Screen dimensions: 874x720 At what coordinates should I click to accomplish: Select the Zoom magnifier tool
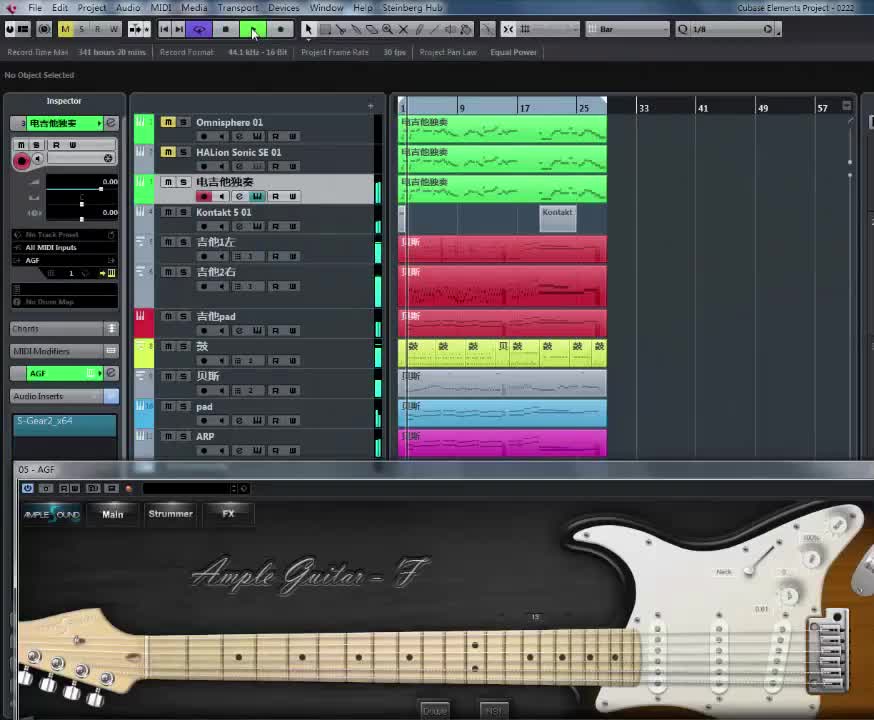point(387,29)
